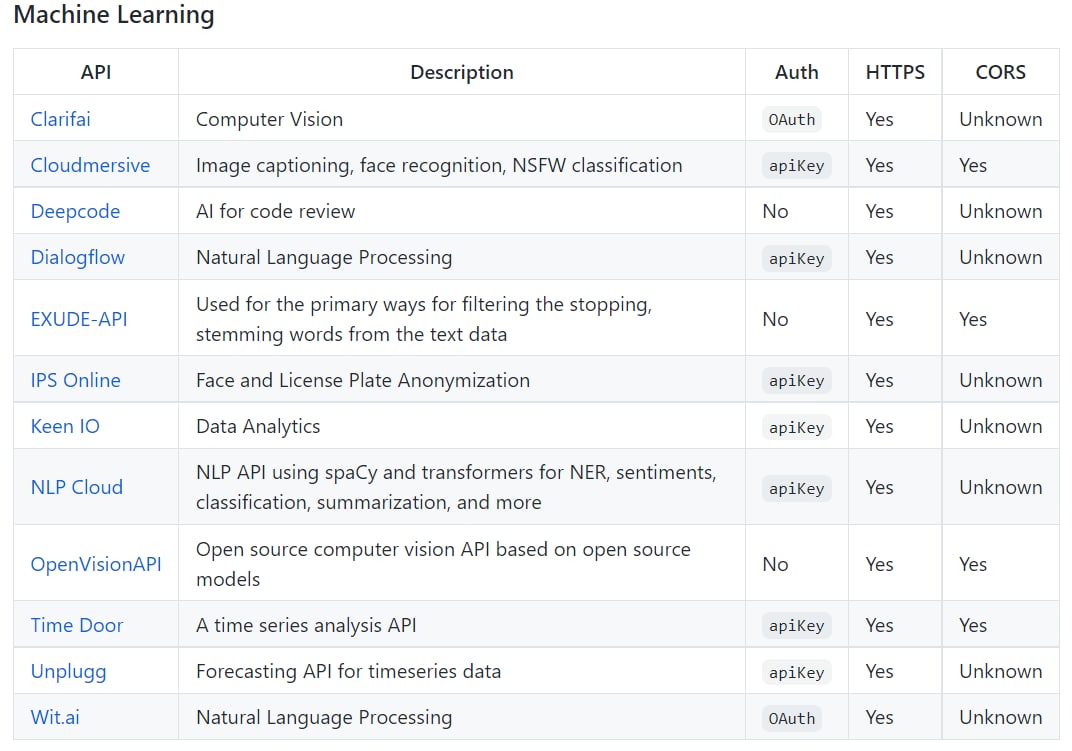Click the apiKey badge in Keen IO row
1072x751 pixels.
796,427
